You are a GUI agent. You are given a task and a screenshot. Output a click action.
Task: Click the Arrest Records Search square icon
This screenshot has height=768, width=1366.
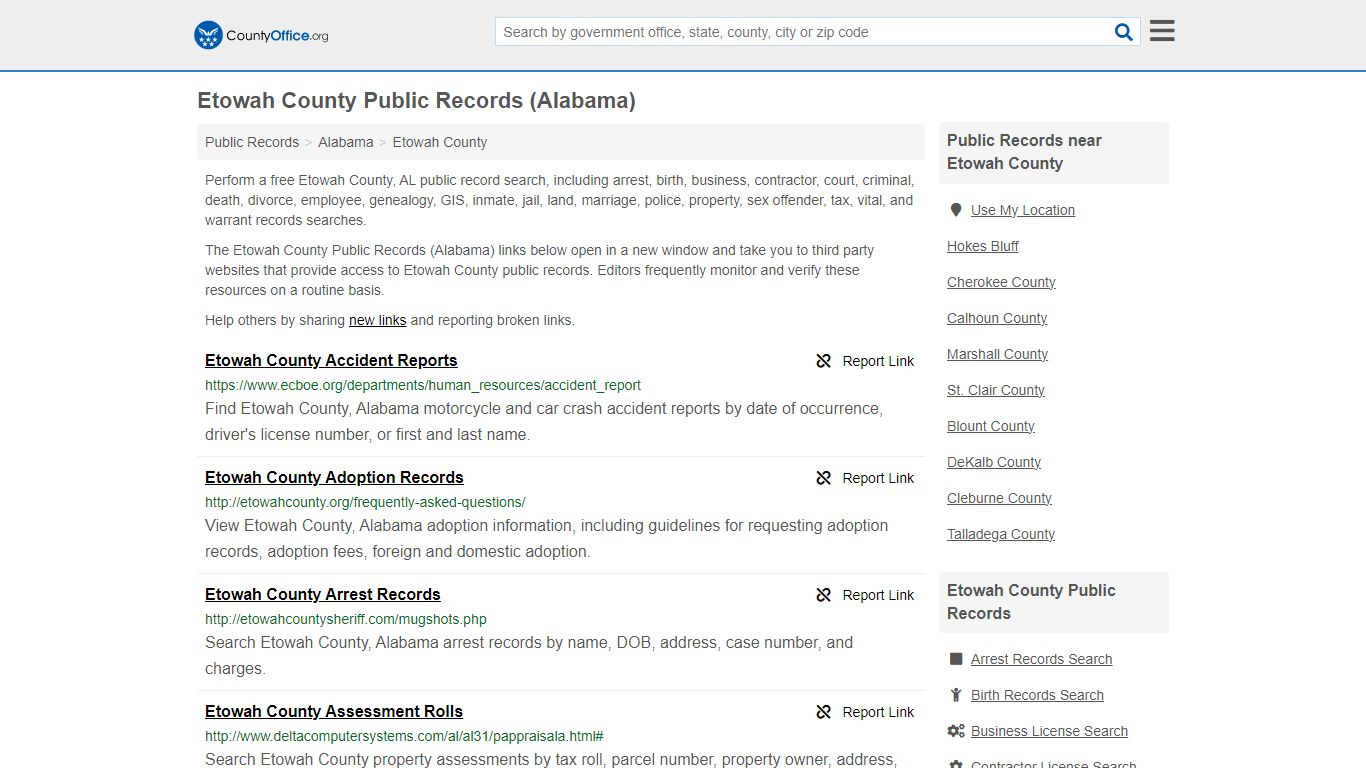tap(955, 658)
